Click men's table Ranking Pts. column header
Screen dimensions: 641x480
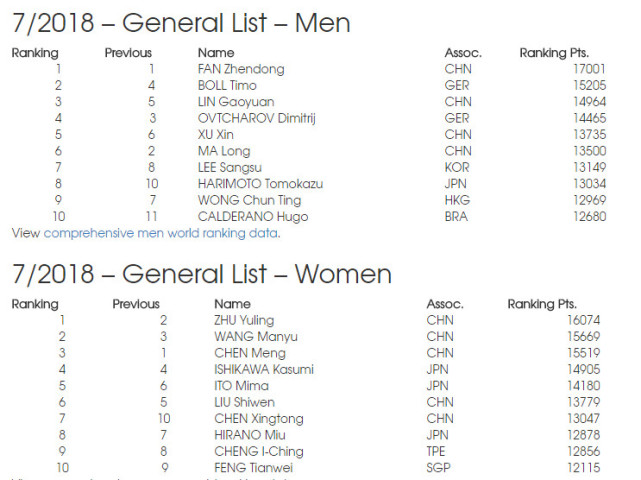554,53
